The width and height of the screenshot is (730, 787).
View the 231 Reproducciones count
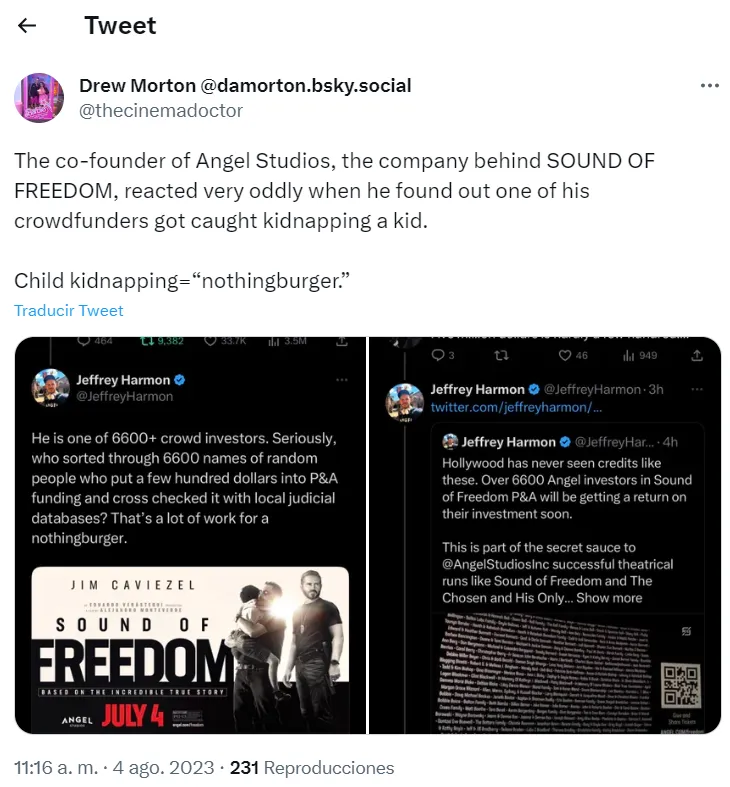tap(312, 768)
